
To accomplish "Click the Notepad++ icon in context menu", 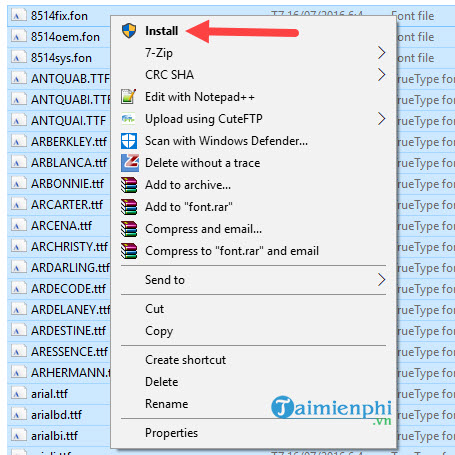I will pos(129,97).
